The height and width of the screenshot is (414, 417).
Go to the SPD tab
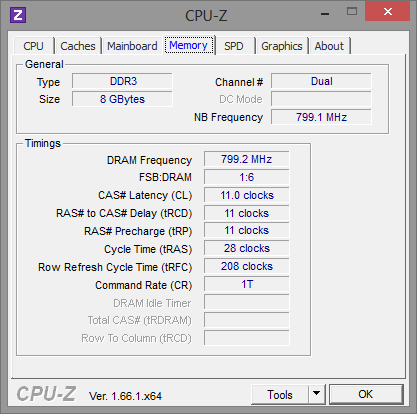click(x=234, y=46)
